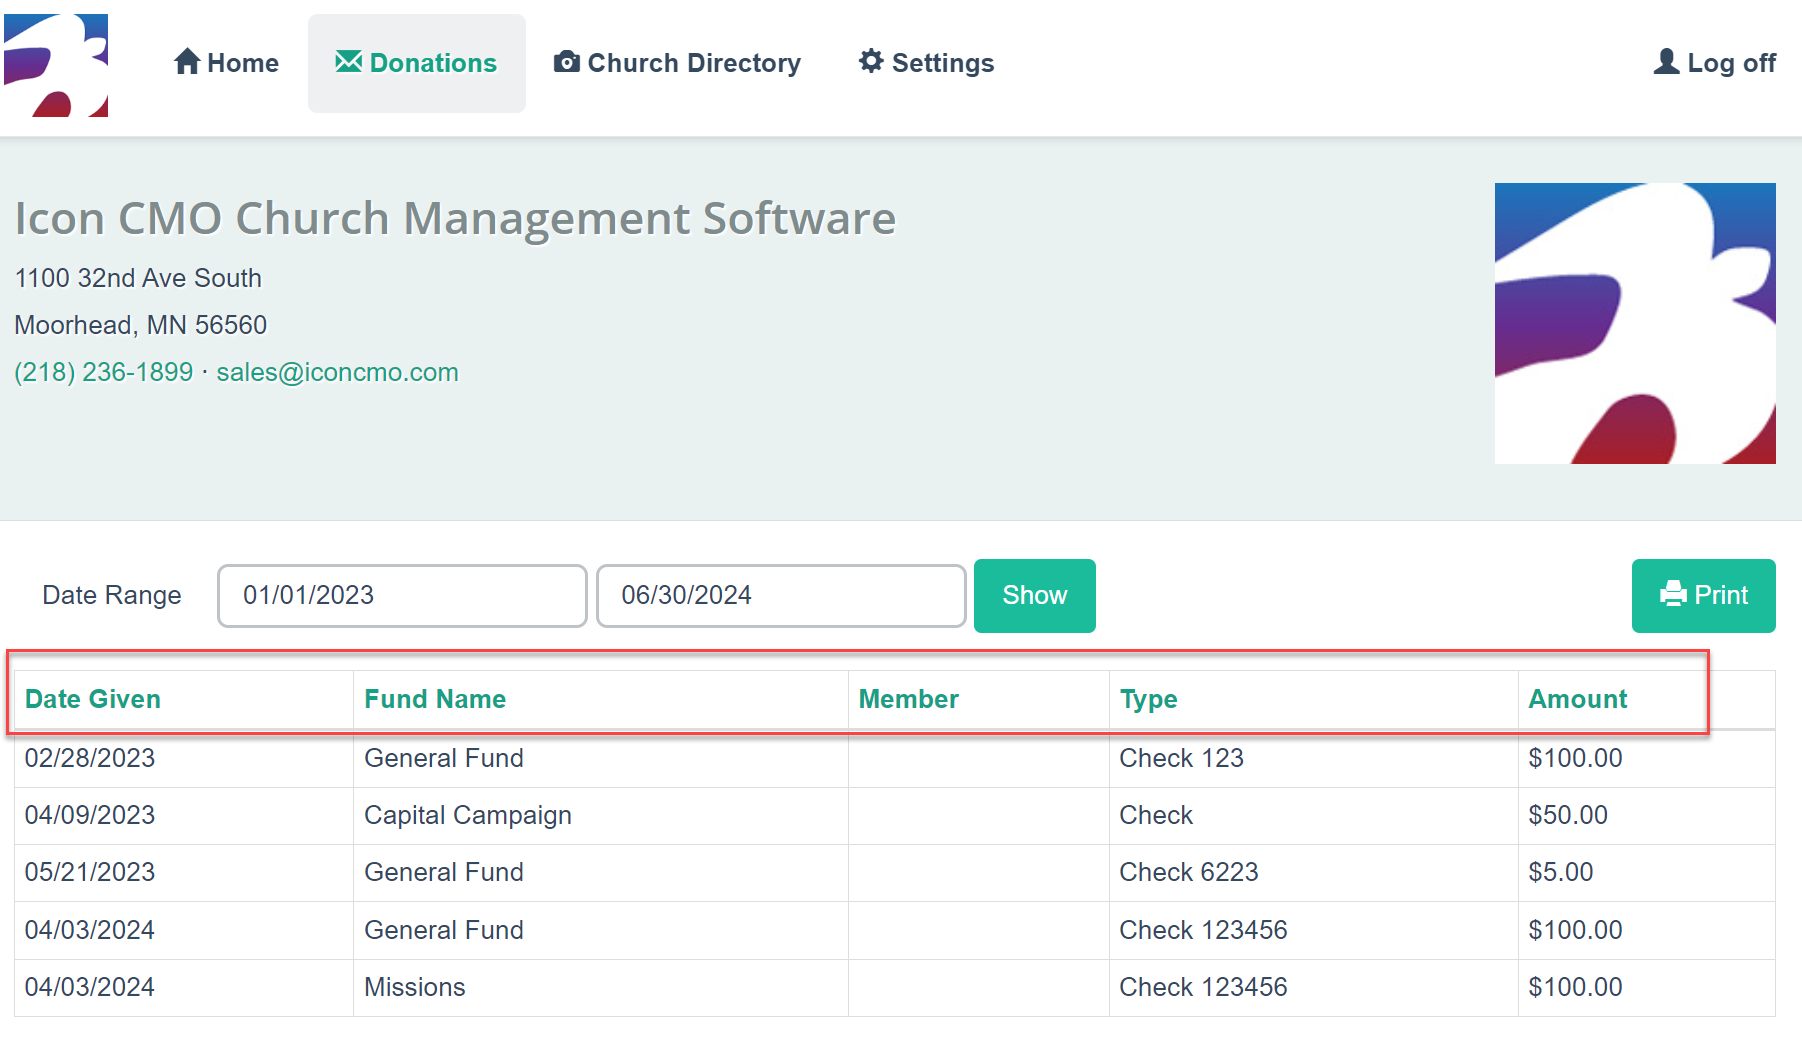This screenshot has height=1041, width=1802.
Task: Show donations for the date range
Action: 1035,596
